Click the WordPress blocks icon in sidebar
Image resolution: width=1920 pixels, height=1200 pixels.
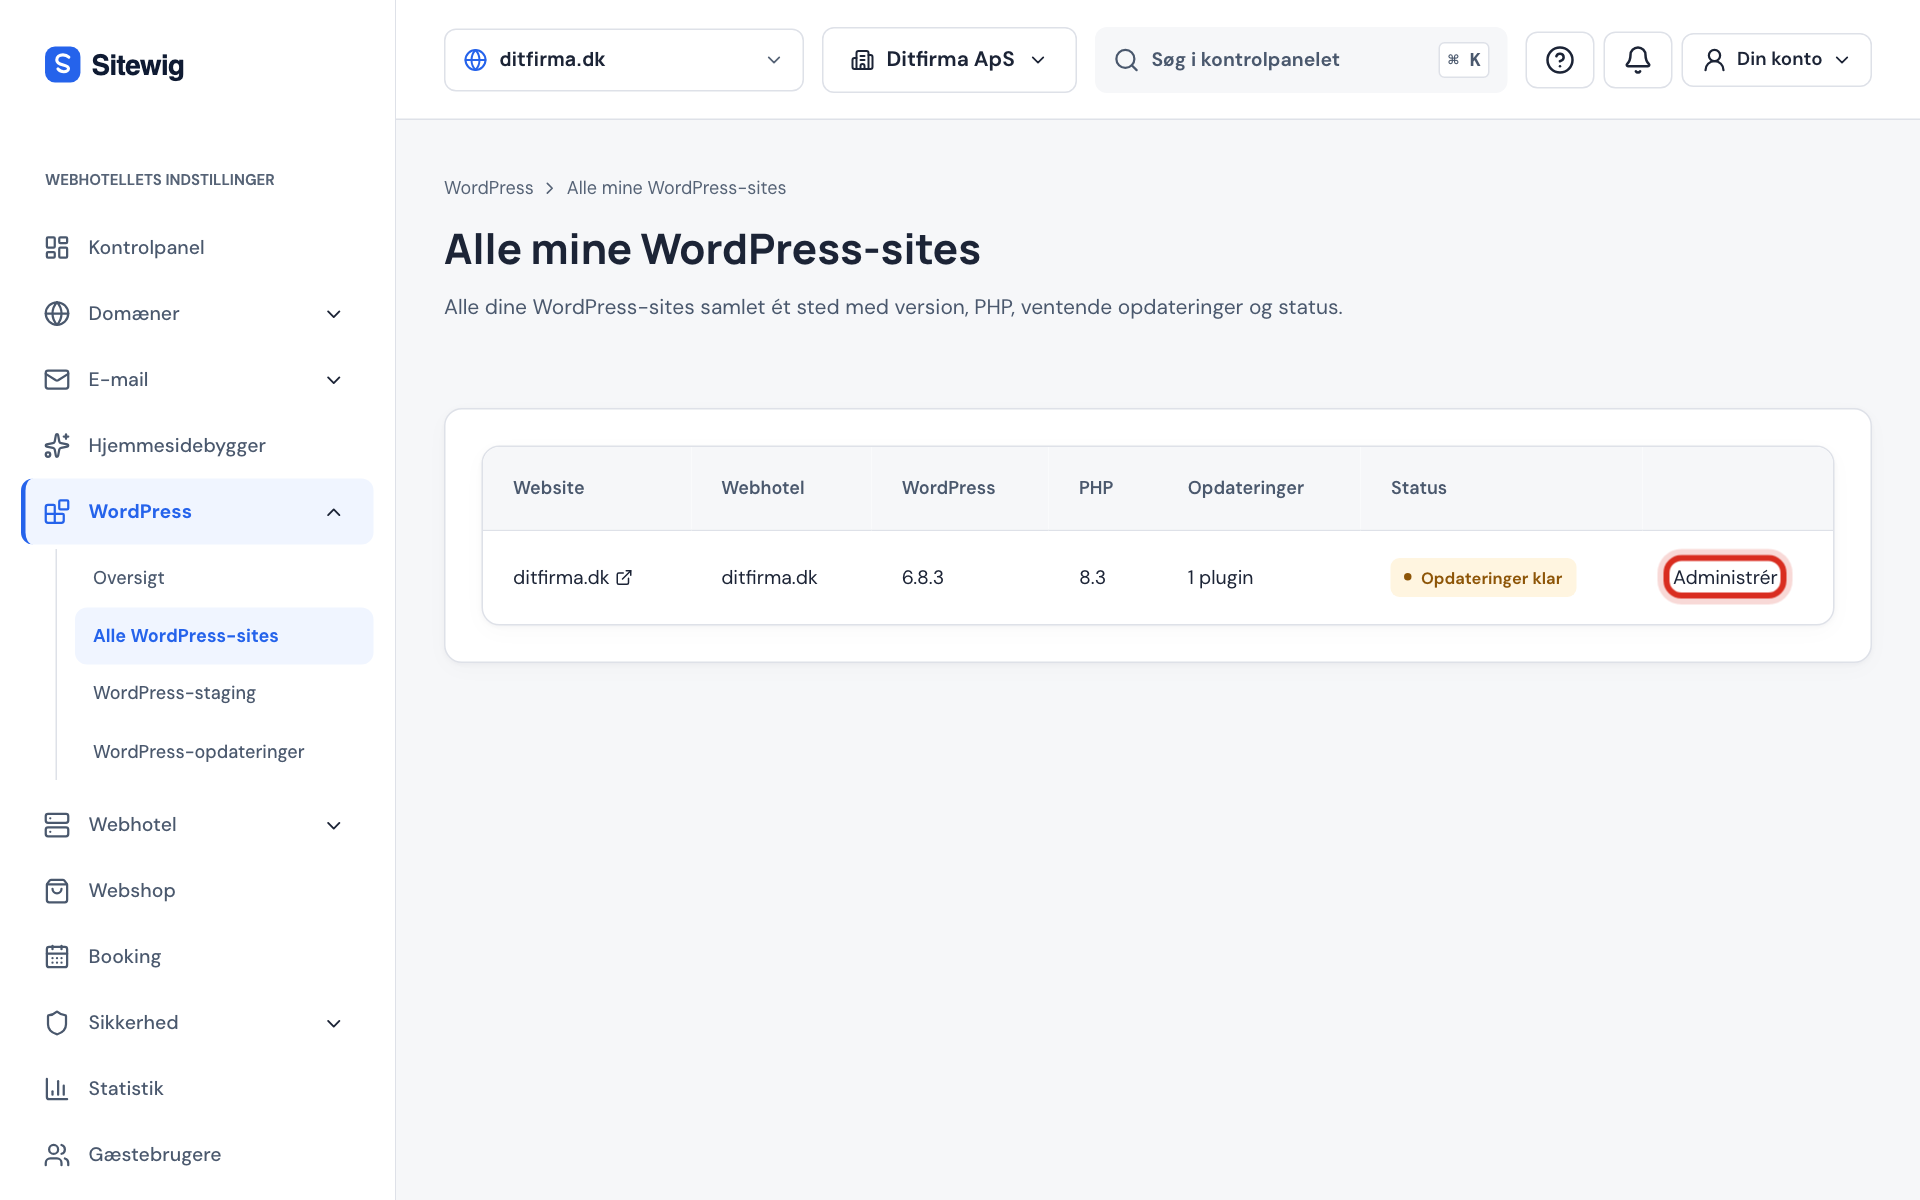pyautogui.click(x=57, y=511)
